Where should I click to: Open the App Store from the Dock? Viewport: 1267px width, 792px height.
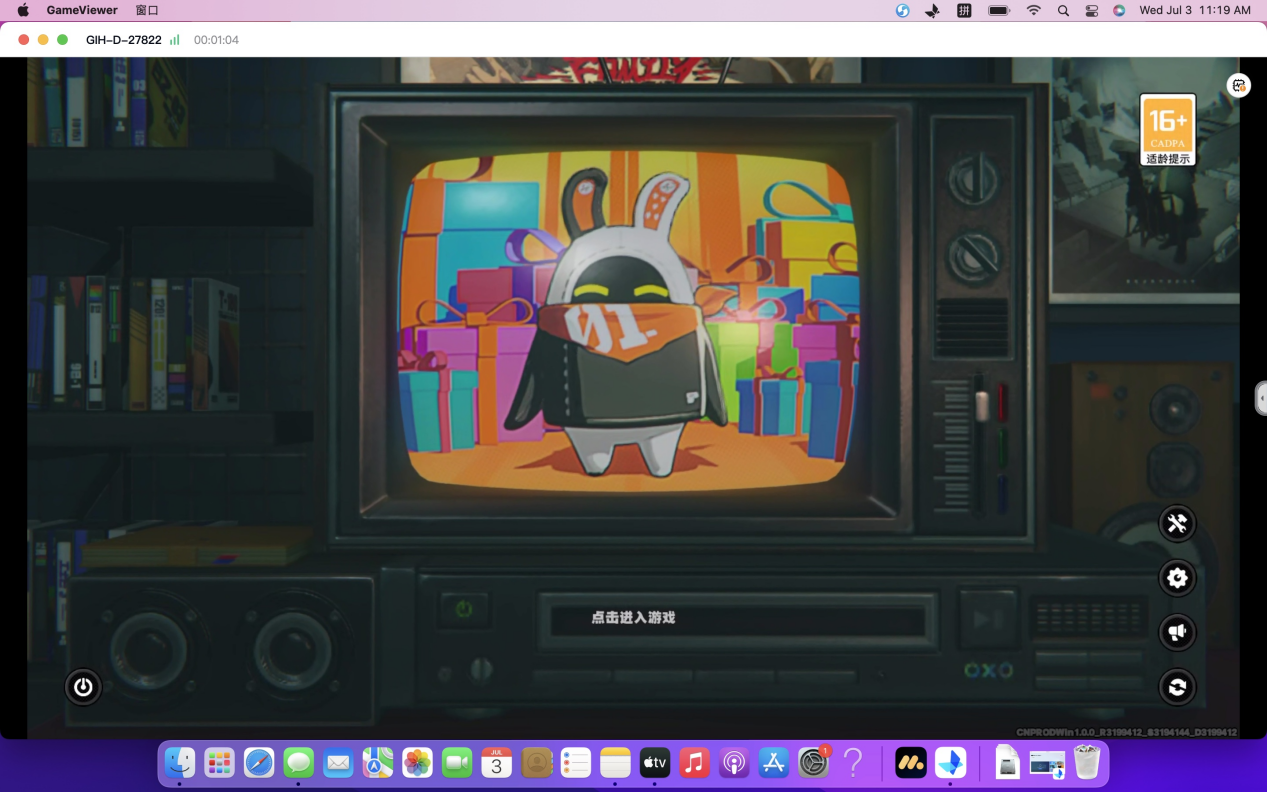774,763
